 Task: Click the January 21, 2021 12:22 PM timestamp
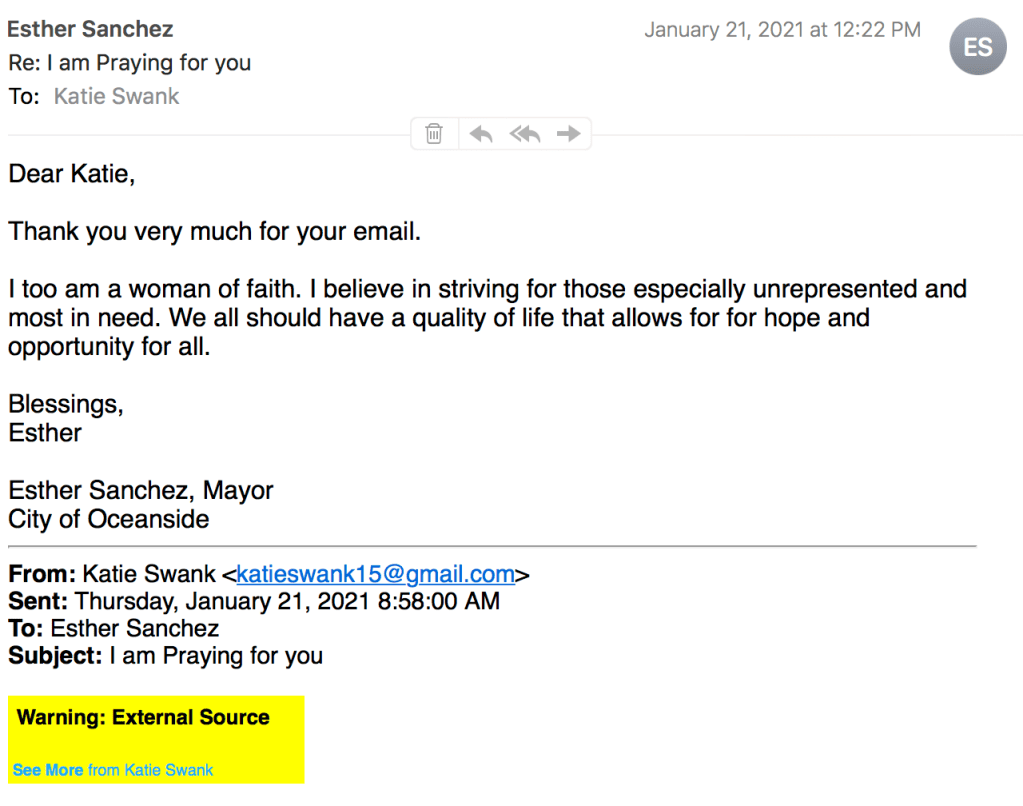click(x=782, y=30)
